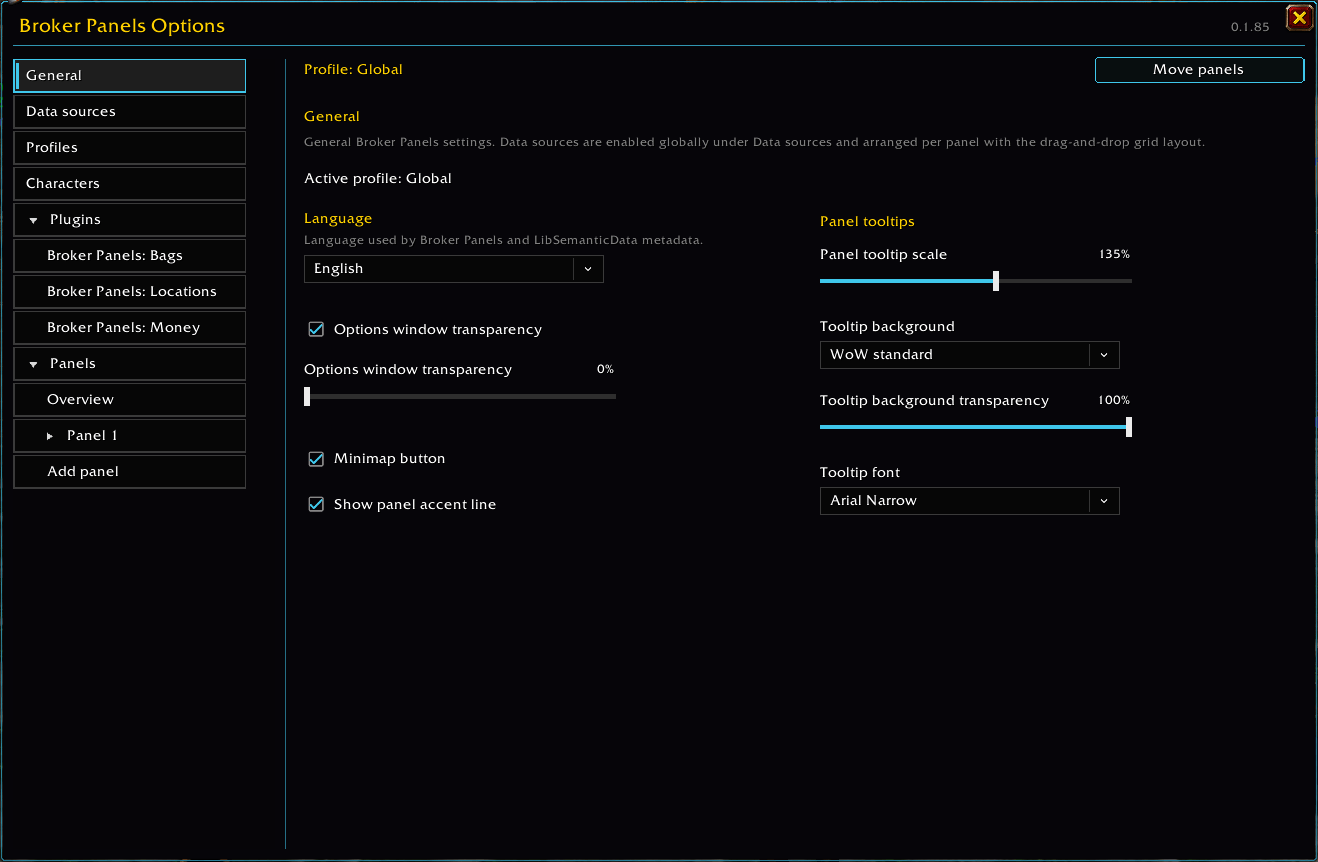Collapse the Plugins tree arrow

pyautogui.click(x=33, y=220)
